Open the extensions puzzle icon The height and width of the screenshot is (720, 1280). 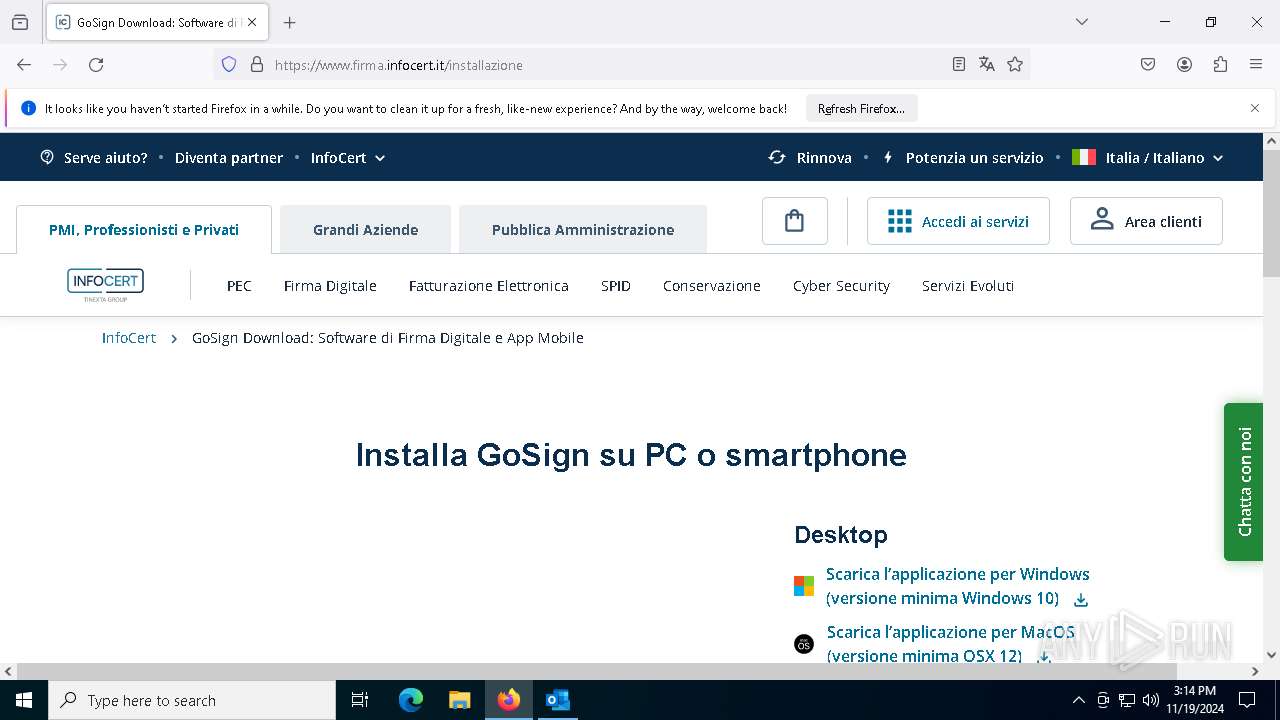point(1220,64)
